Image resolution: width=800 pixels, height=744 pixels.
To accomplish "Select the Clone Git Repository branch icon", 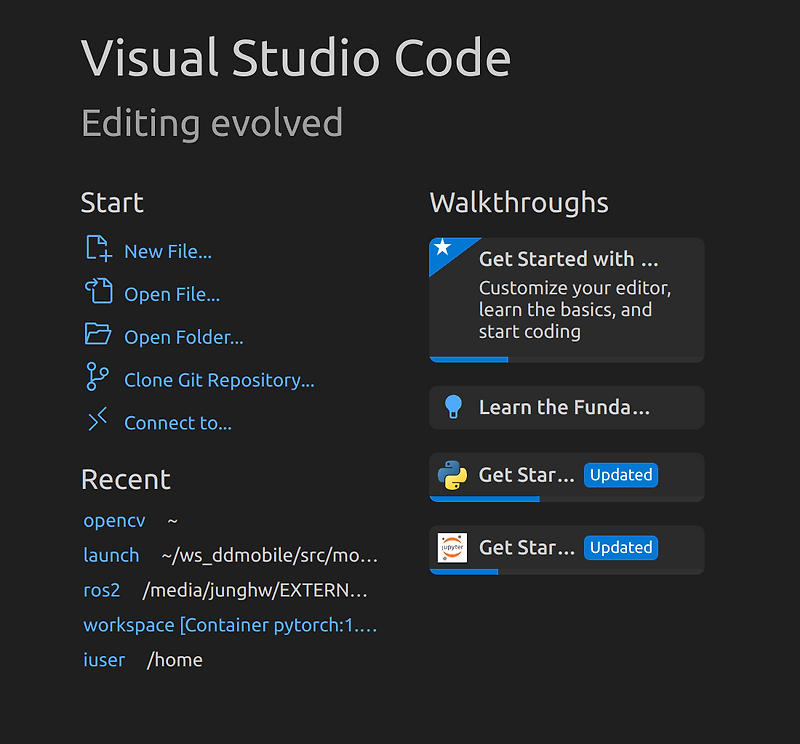I will coord(98,379).
